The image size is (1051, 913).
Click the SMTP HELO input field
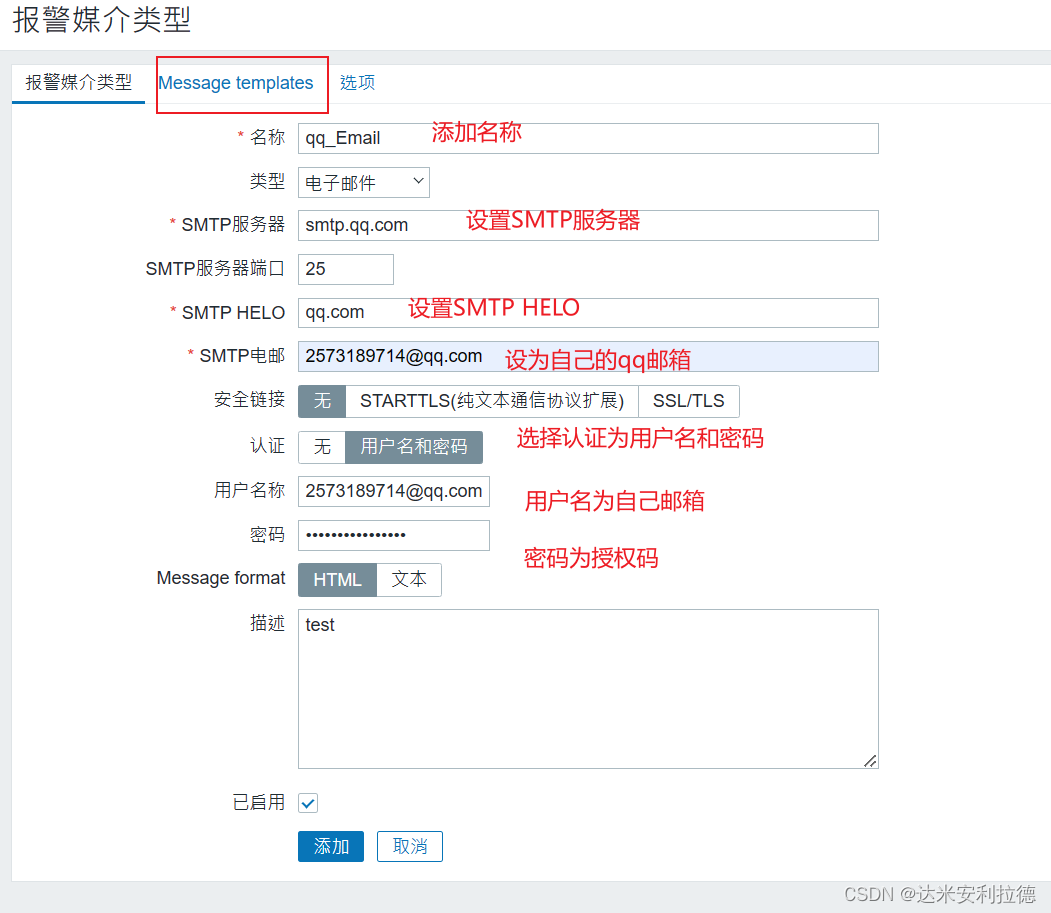click(x=588, y=313)
